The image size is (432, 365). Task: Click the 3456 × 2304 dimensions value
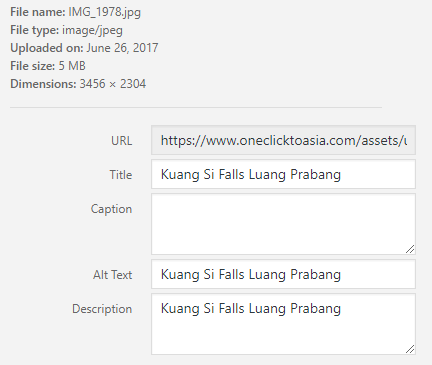(113, 84)
